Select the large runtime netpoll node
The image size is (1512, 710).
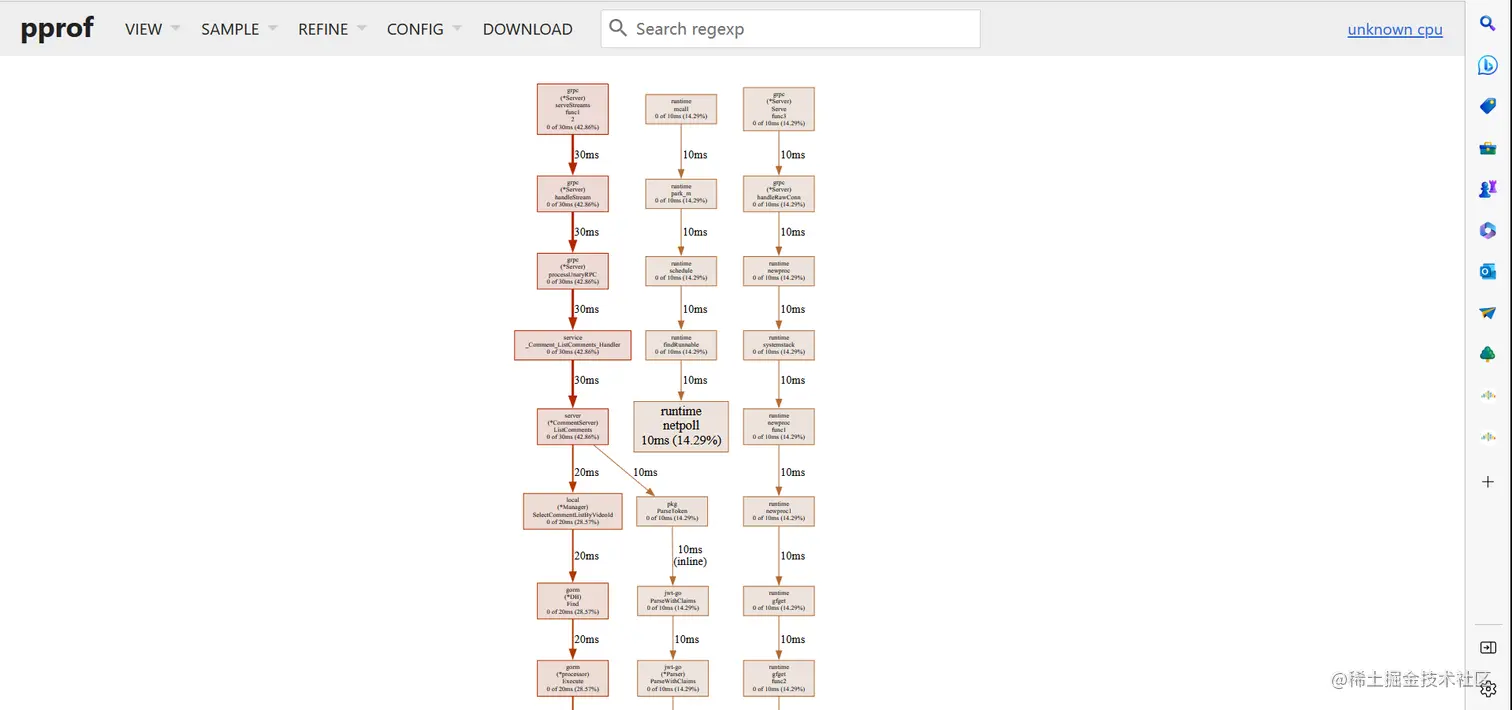point(681,427)
